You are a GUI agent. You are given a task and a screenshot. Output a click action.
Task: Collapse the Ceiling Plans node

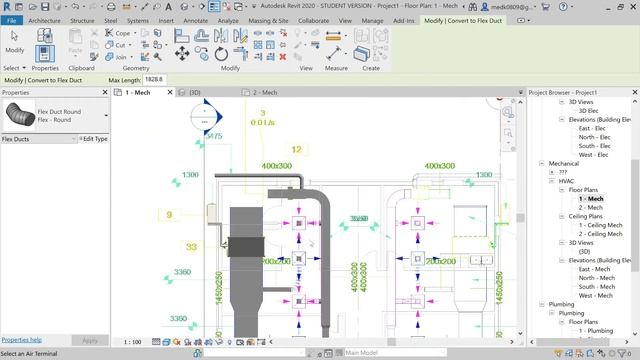pyautogui.click(x=562, y=216)
